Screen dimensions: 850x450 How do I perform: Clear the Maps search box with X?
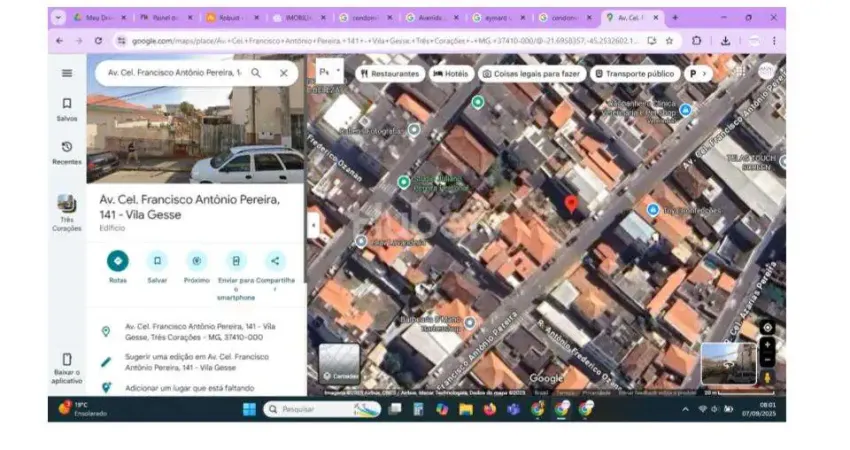click(x=284, y=73)
